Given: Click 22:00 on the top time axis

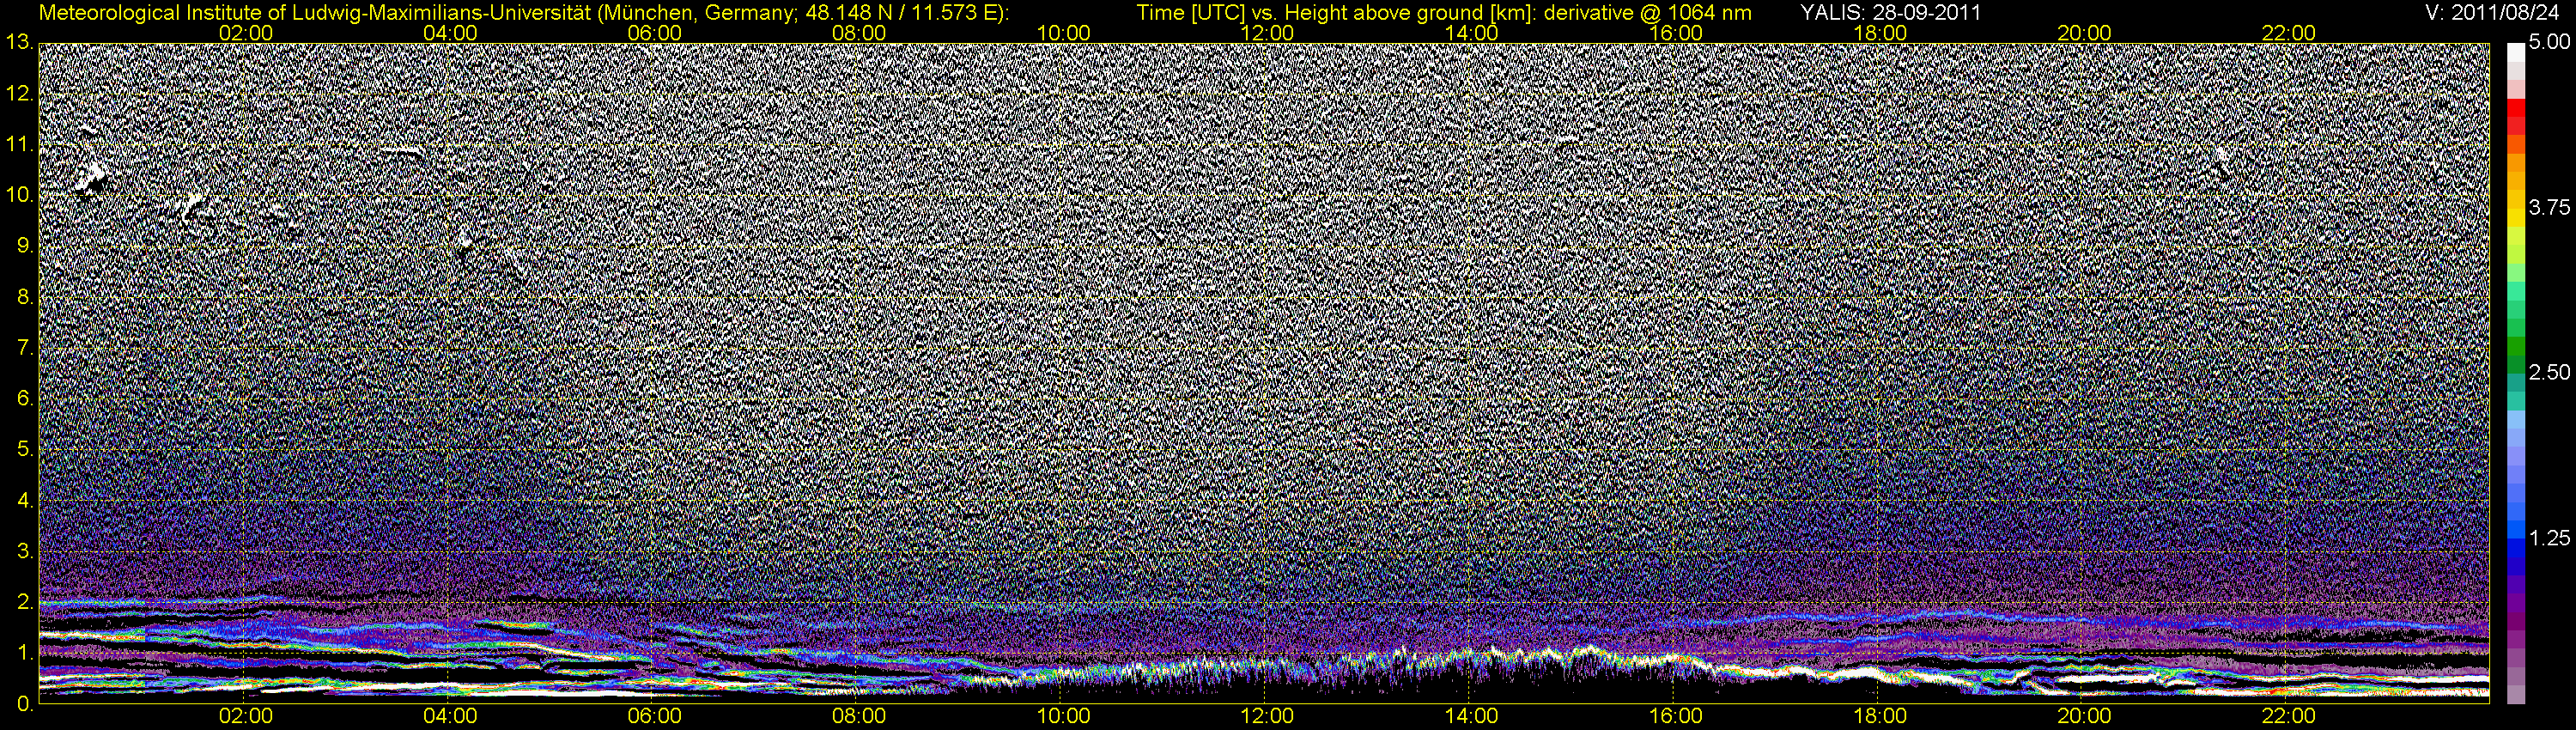Looking at the screenshot, I should click(2289, 33).
